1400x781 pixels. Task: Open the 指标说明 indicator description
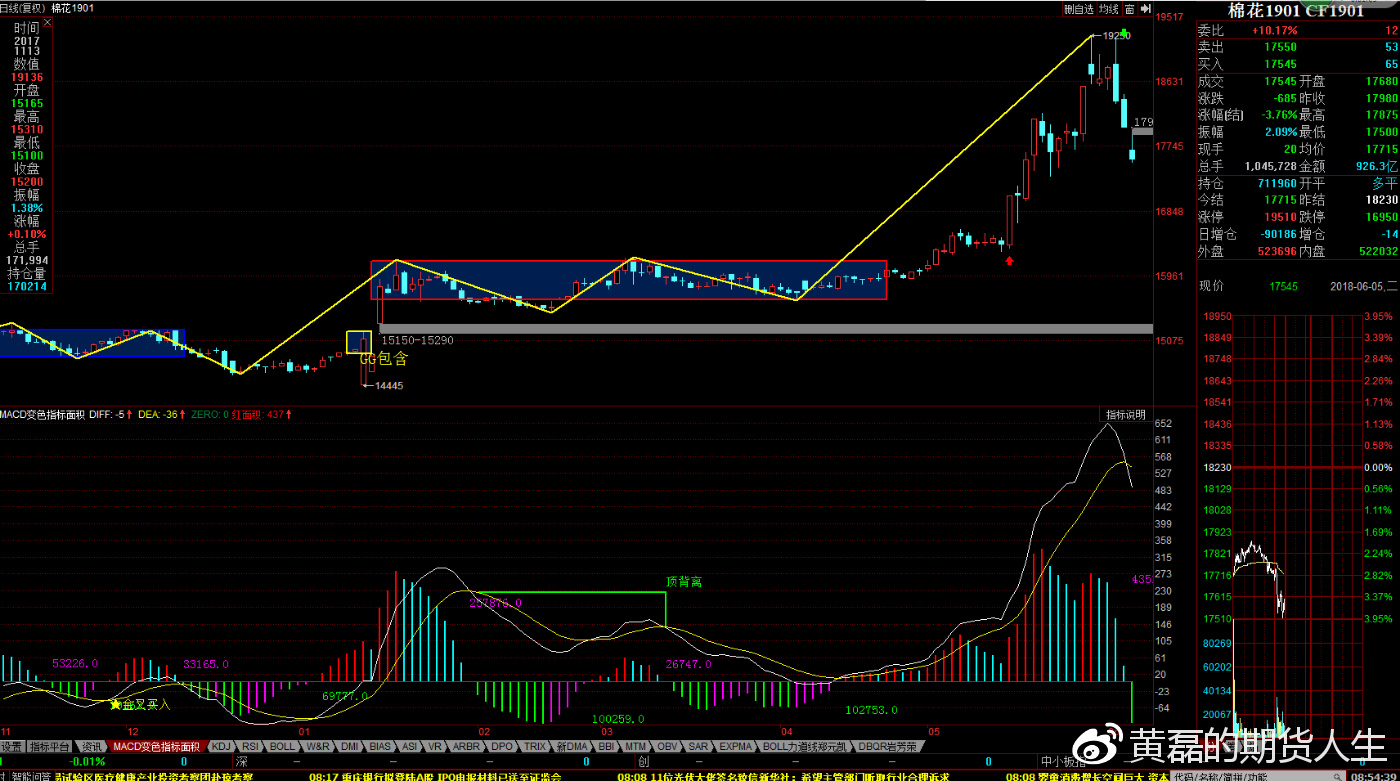[x=1125, y=415]
